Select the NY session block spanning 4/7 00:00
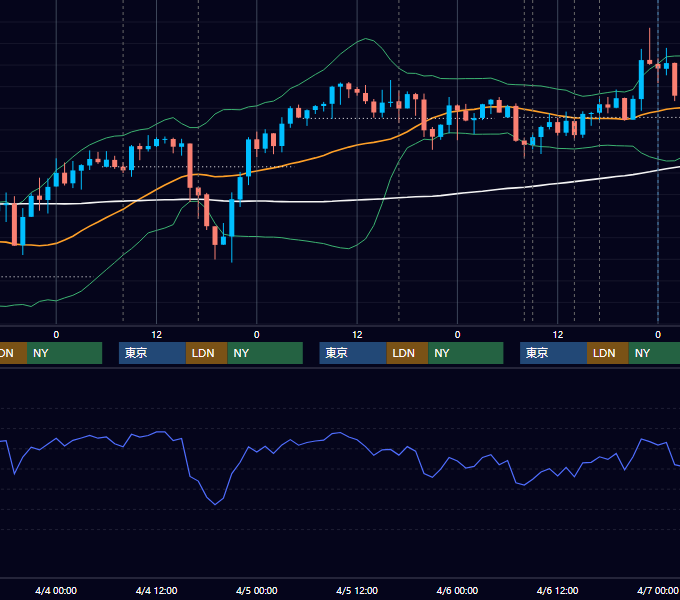 pyautogui.click(x=654, y=353)
